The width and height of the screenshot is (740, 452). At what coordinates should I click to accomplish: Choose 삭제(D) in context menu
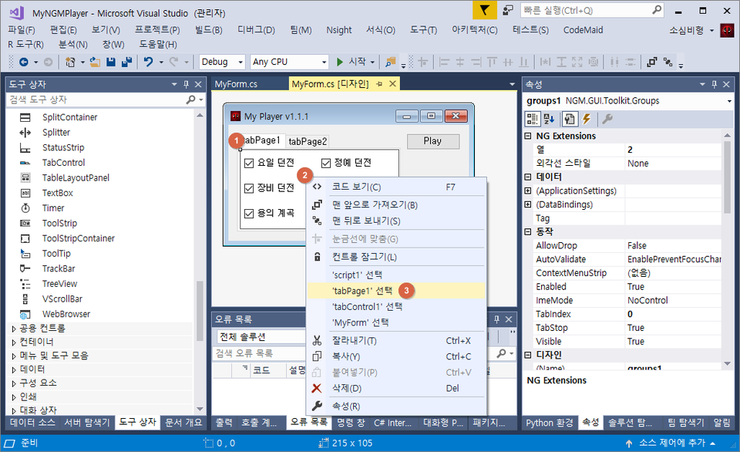tap(396, 388)
